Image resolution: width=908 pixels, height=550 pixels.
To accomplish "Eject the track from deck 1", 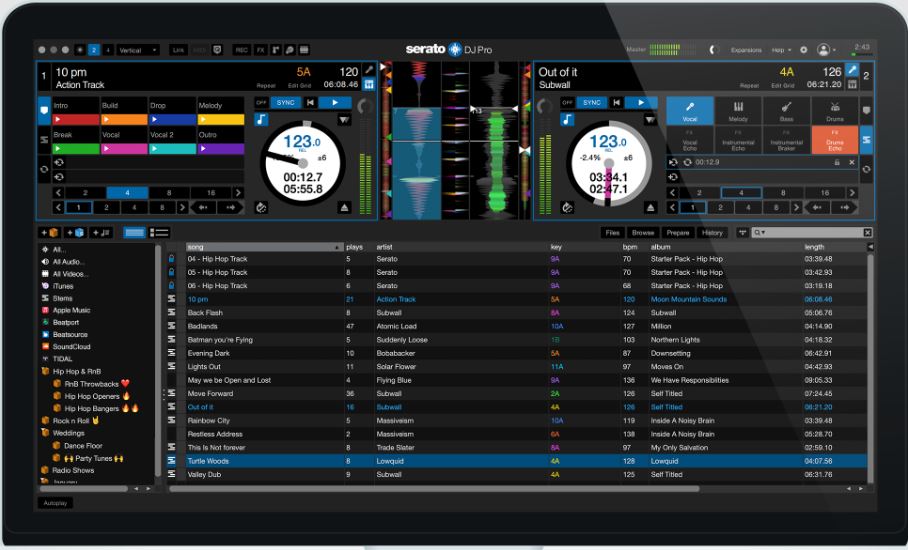I will [344, 207].
